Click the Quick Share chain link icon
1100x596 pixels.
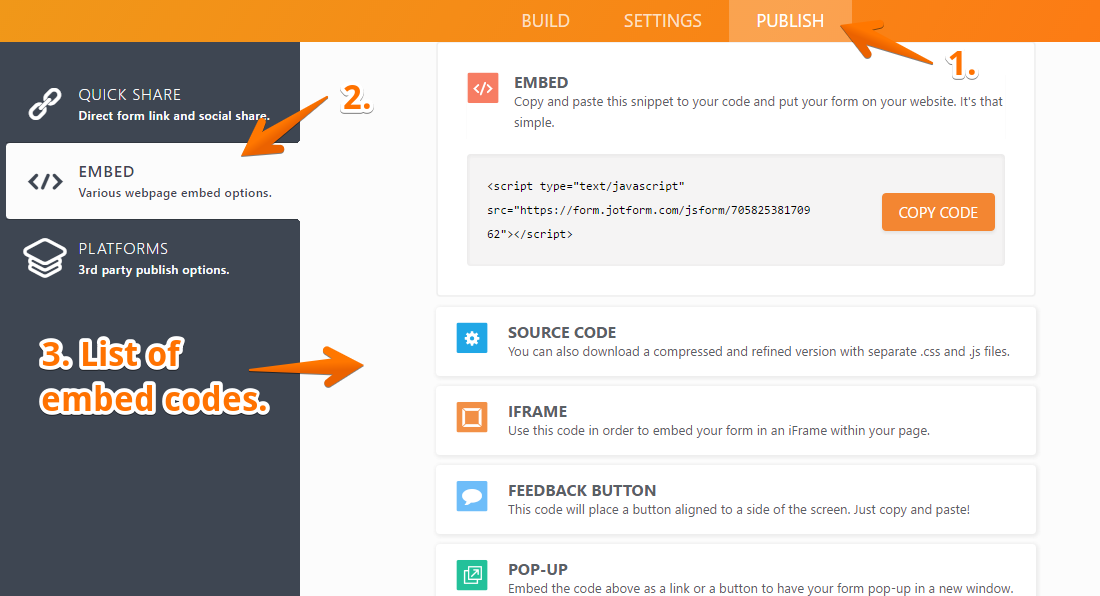pos(44,104)
